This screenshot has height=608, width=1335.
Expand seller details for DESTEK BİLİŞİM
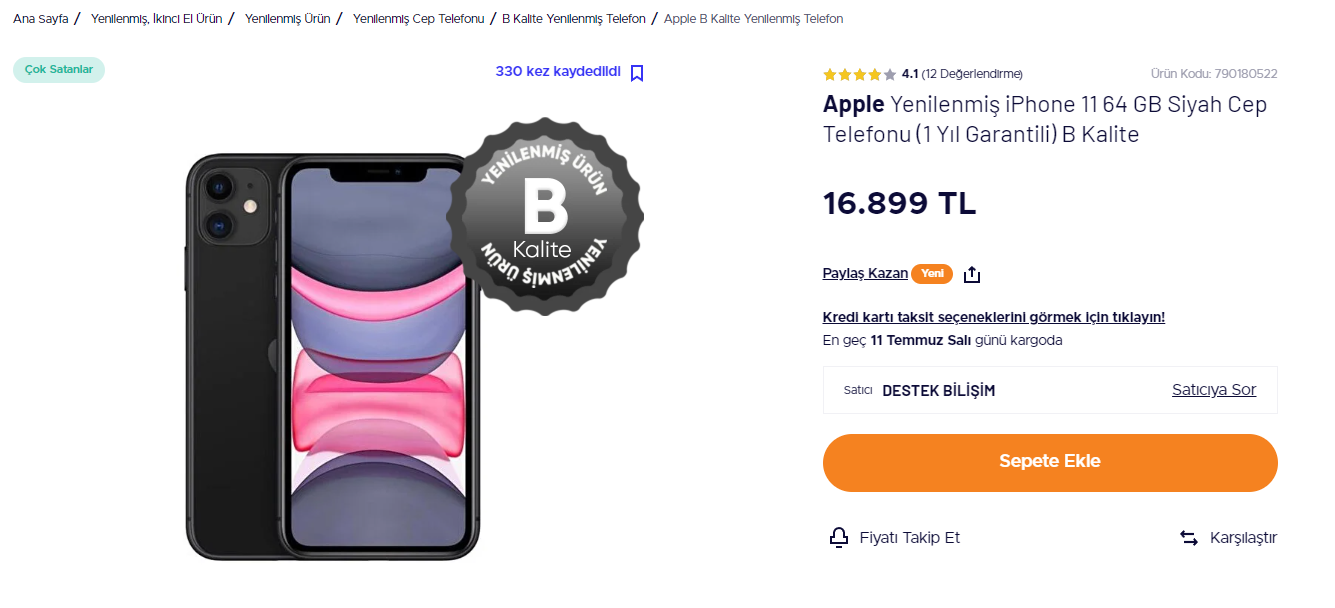click(937, 390)
